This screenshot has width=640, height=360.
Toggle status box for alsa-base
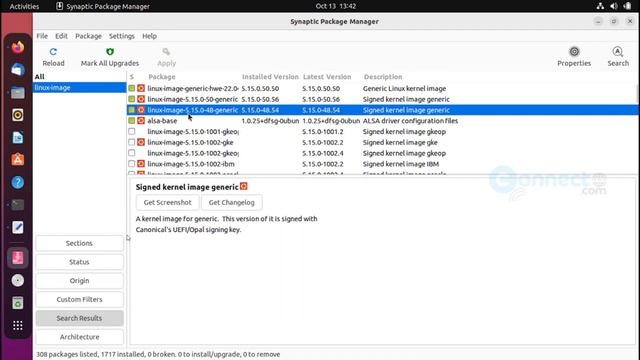click(131, 121)
